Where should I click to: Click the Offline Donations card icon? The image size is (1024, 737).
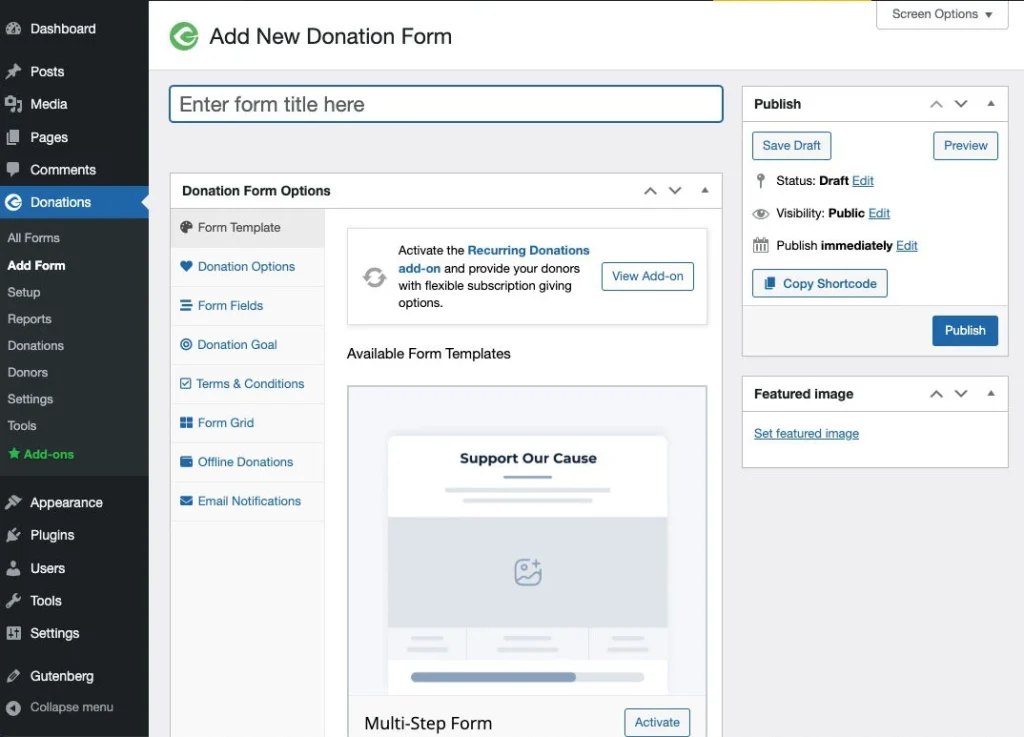click(x=186, y=462)
